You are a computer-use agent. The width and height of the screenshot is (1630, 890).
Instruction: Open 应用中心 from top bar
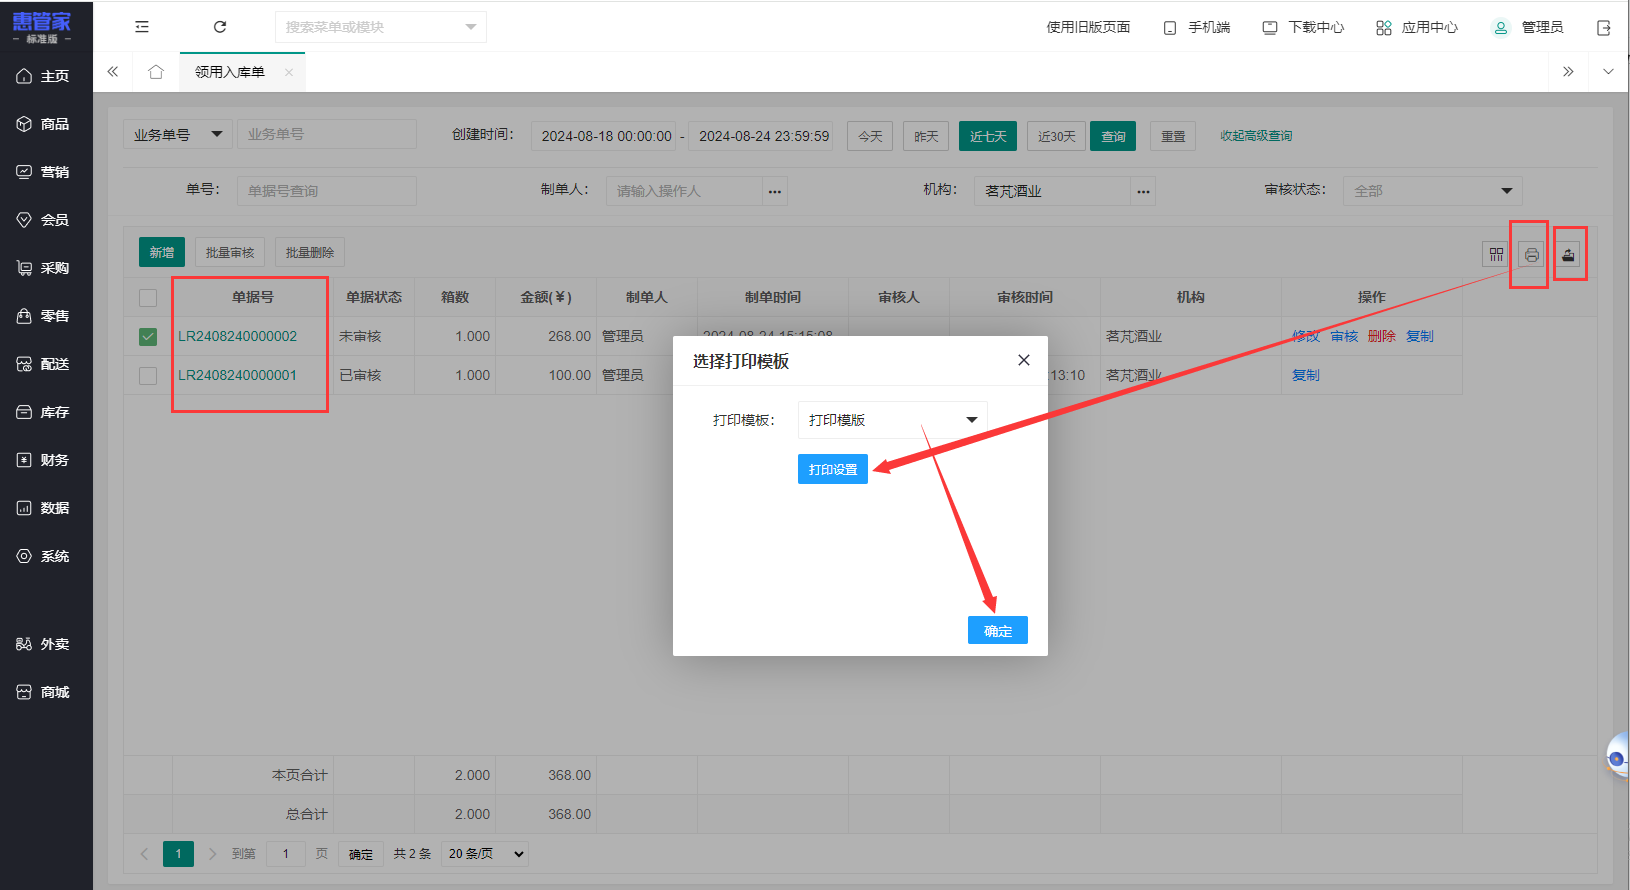pyautogui.click(x=1417, y=27)
